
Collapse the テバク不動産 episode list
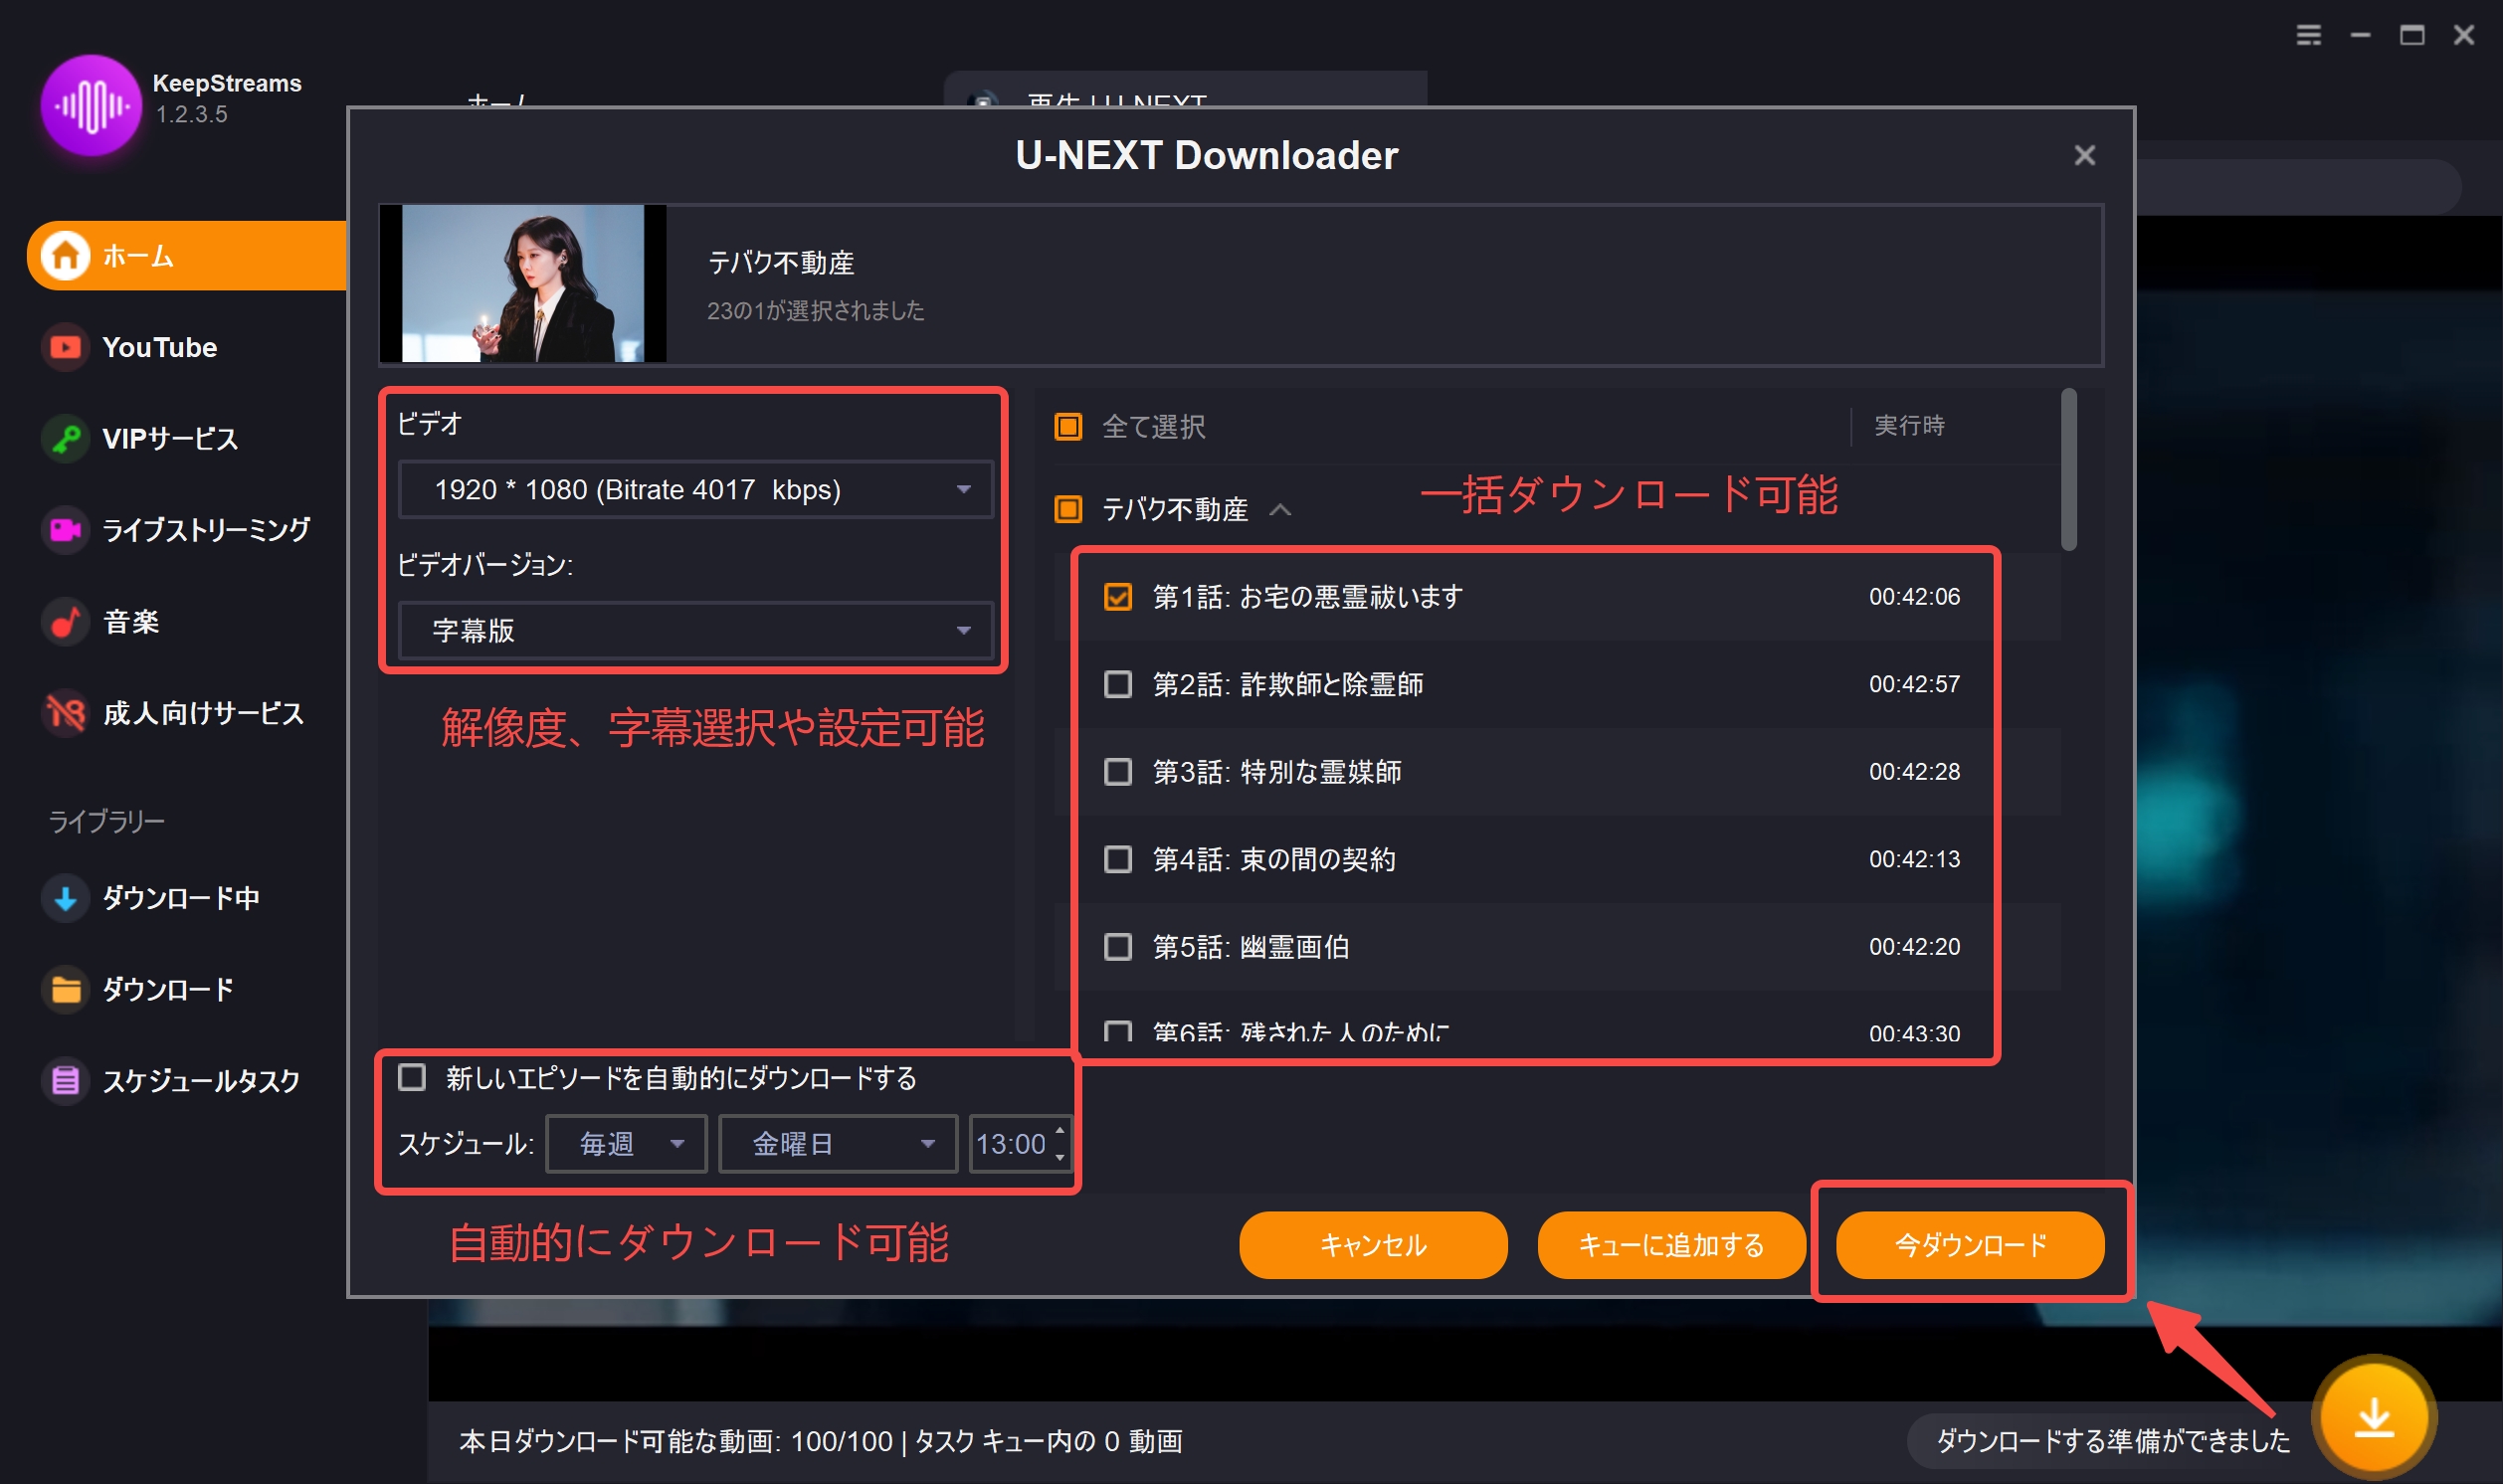tap(1280, 510)
